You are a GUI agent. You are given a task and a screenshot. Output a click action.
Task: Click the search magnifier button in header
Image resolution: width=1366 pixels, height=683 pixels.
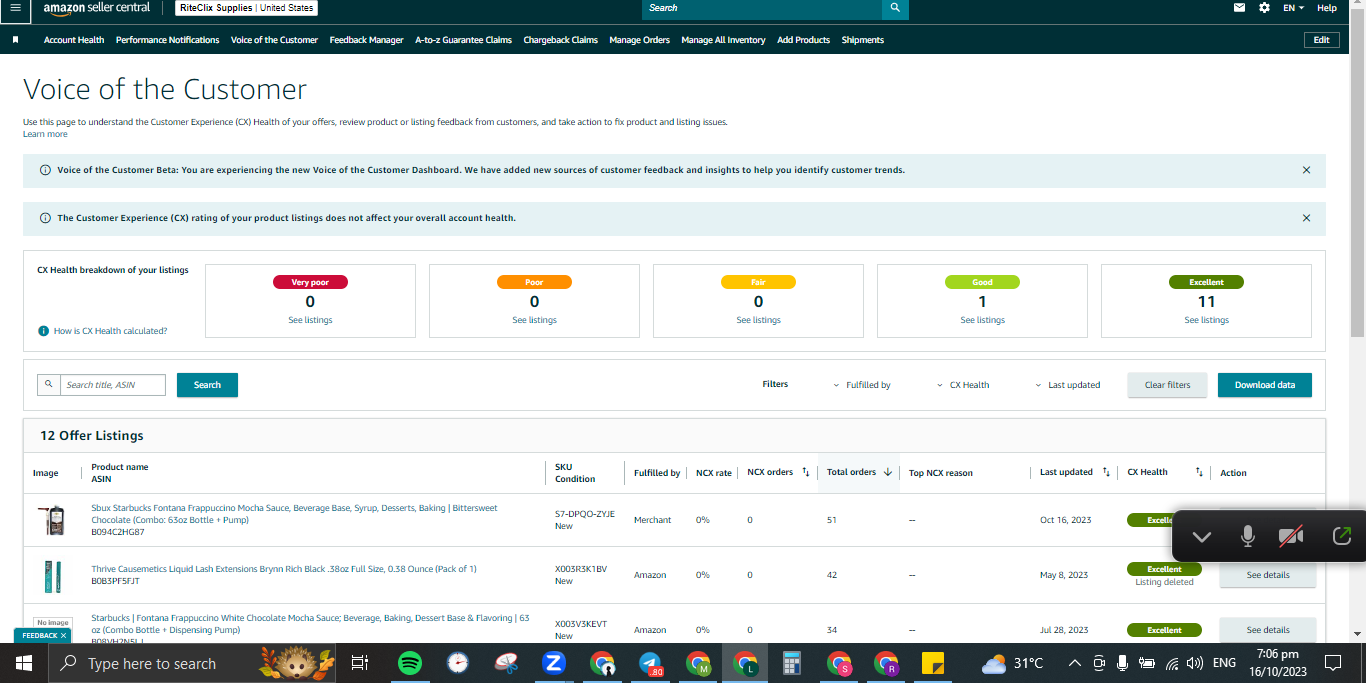point(895,8)
